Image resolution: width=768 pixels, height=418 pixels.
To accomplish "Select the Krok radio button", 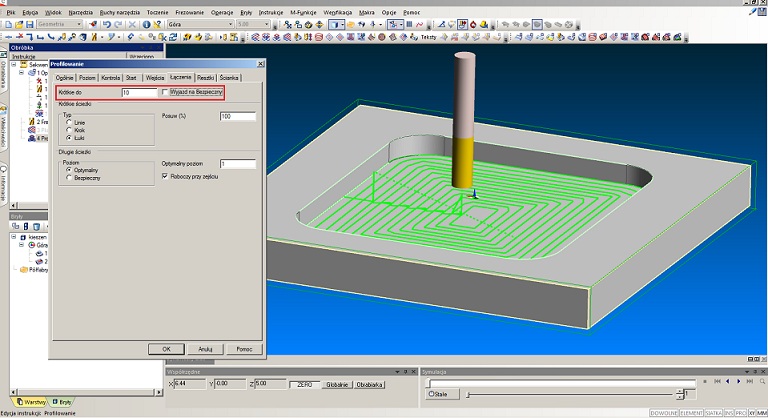I will 69,130.
